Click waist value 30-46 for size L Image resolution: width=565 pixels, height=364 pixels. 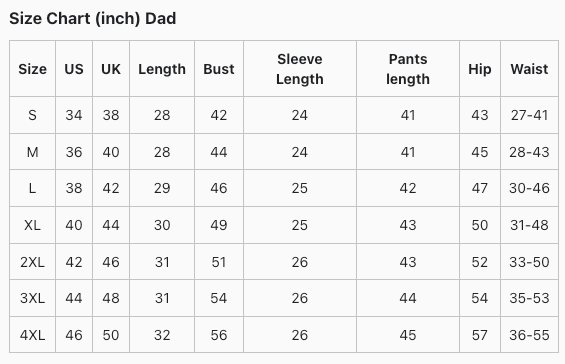(x=529, y=188)
